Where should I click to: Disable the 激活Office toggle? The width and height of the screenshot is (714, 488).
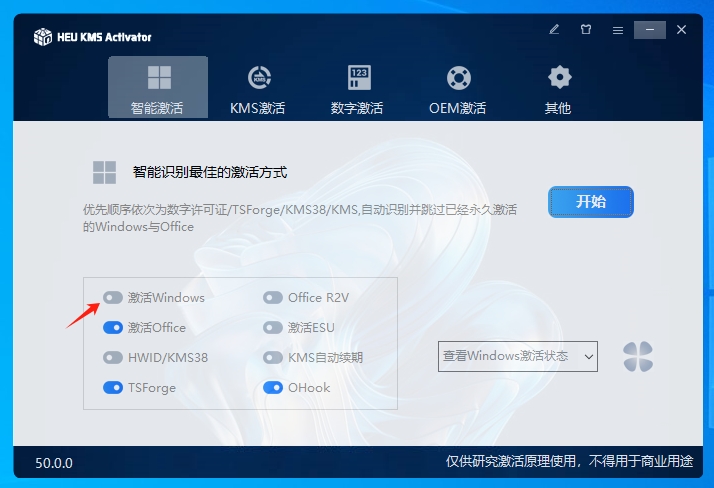click(x=113, y=328)
